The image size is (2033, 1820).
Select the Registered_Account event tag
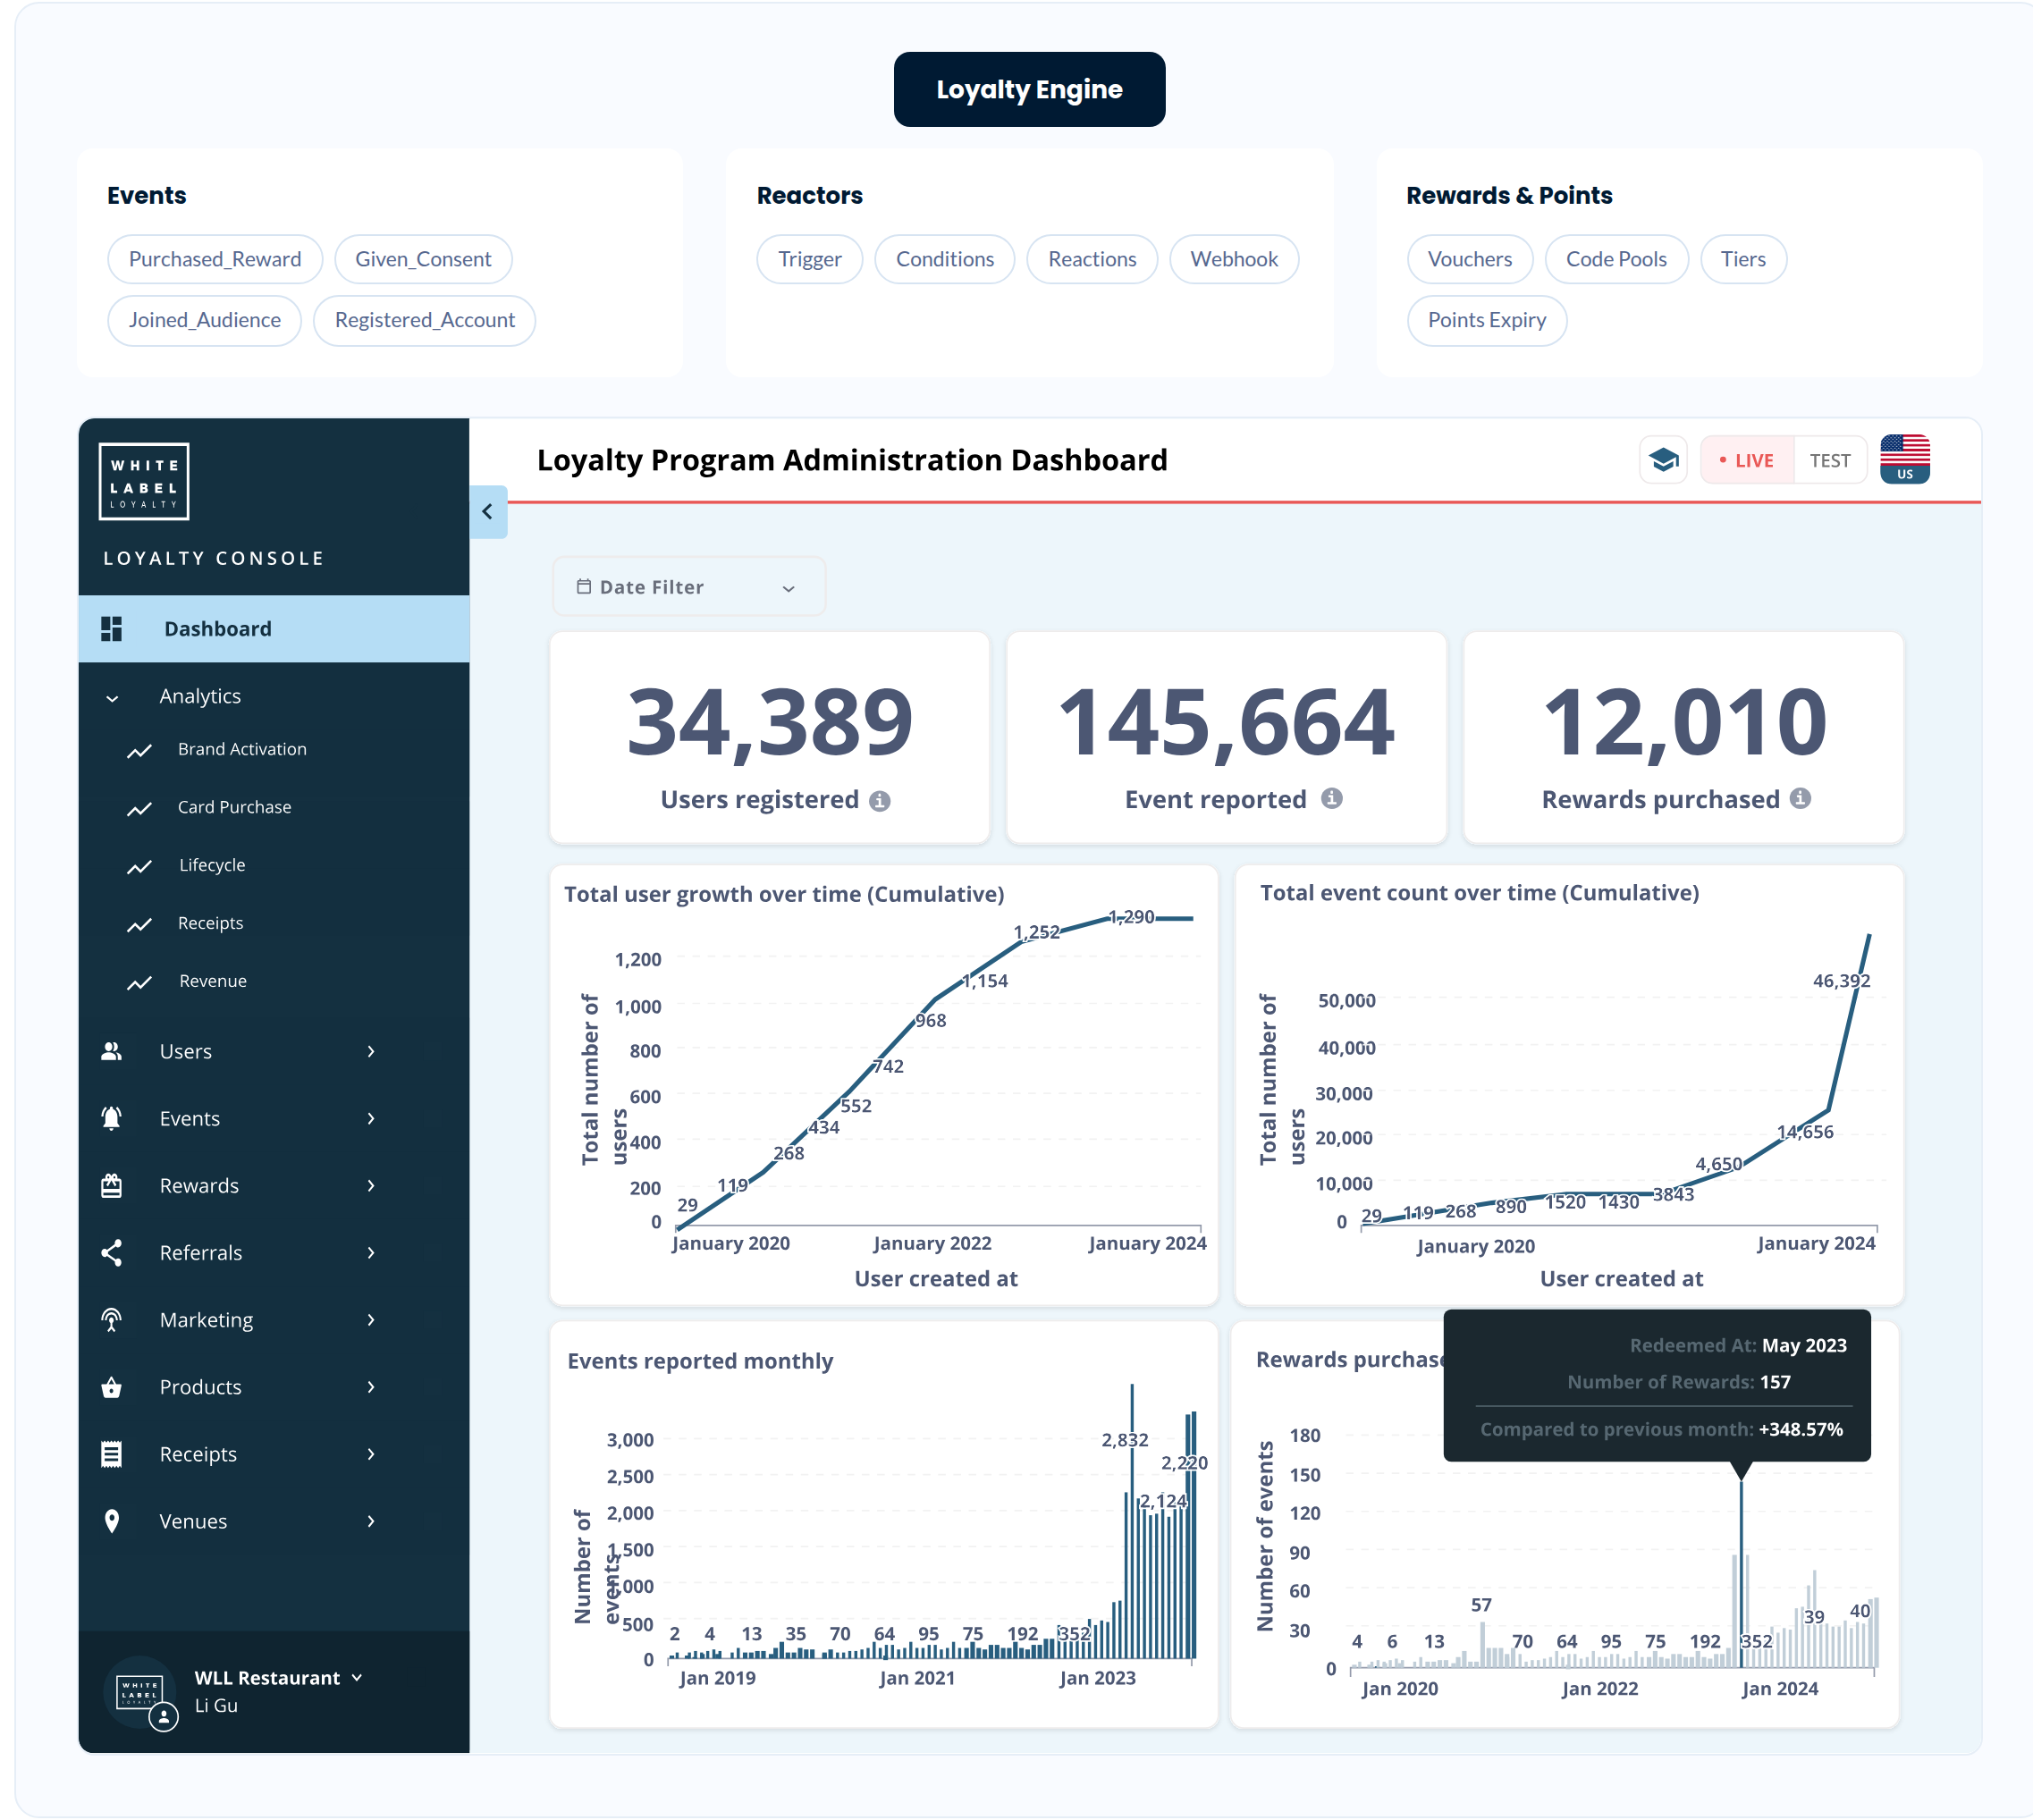point(424,320)
